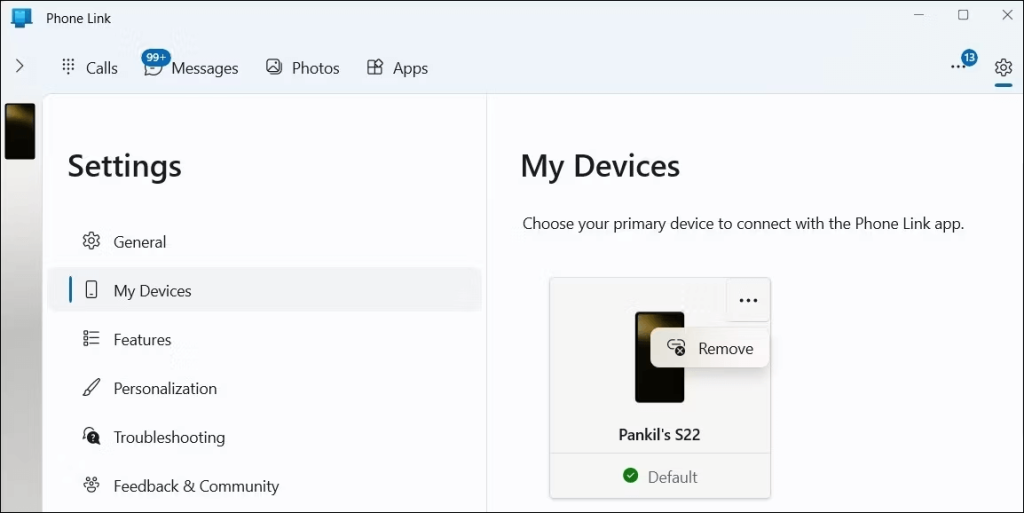1024x513 pixels.
Task: Maximize the Phone Link window
Action: coord(963,14)
